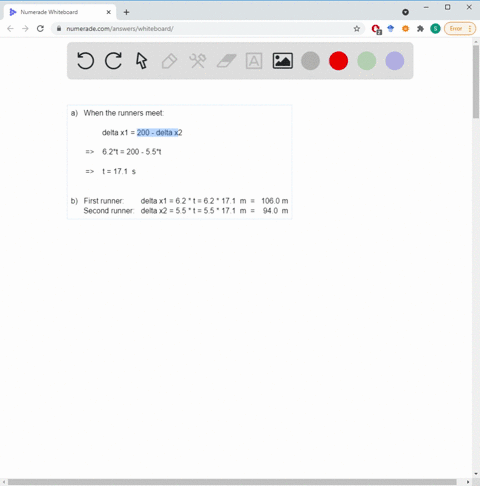The width and height of the screenshot is (480, 486).
Task: Open the orange gear extension icon
Action: pyautogui.click(x=405, y=29)
